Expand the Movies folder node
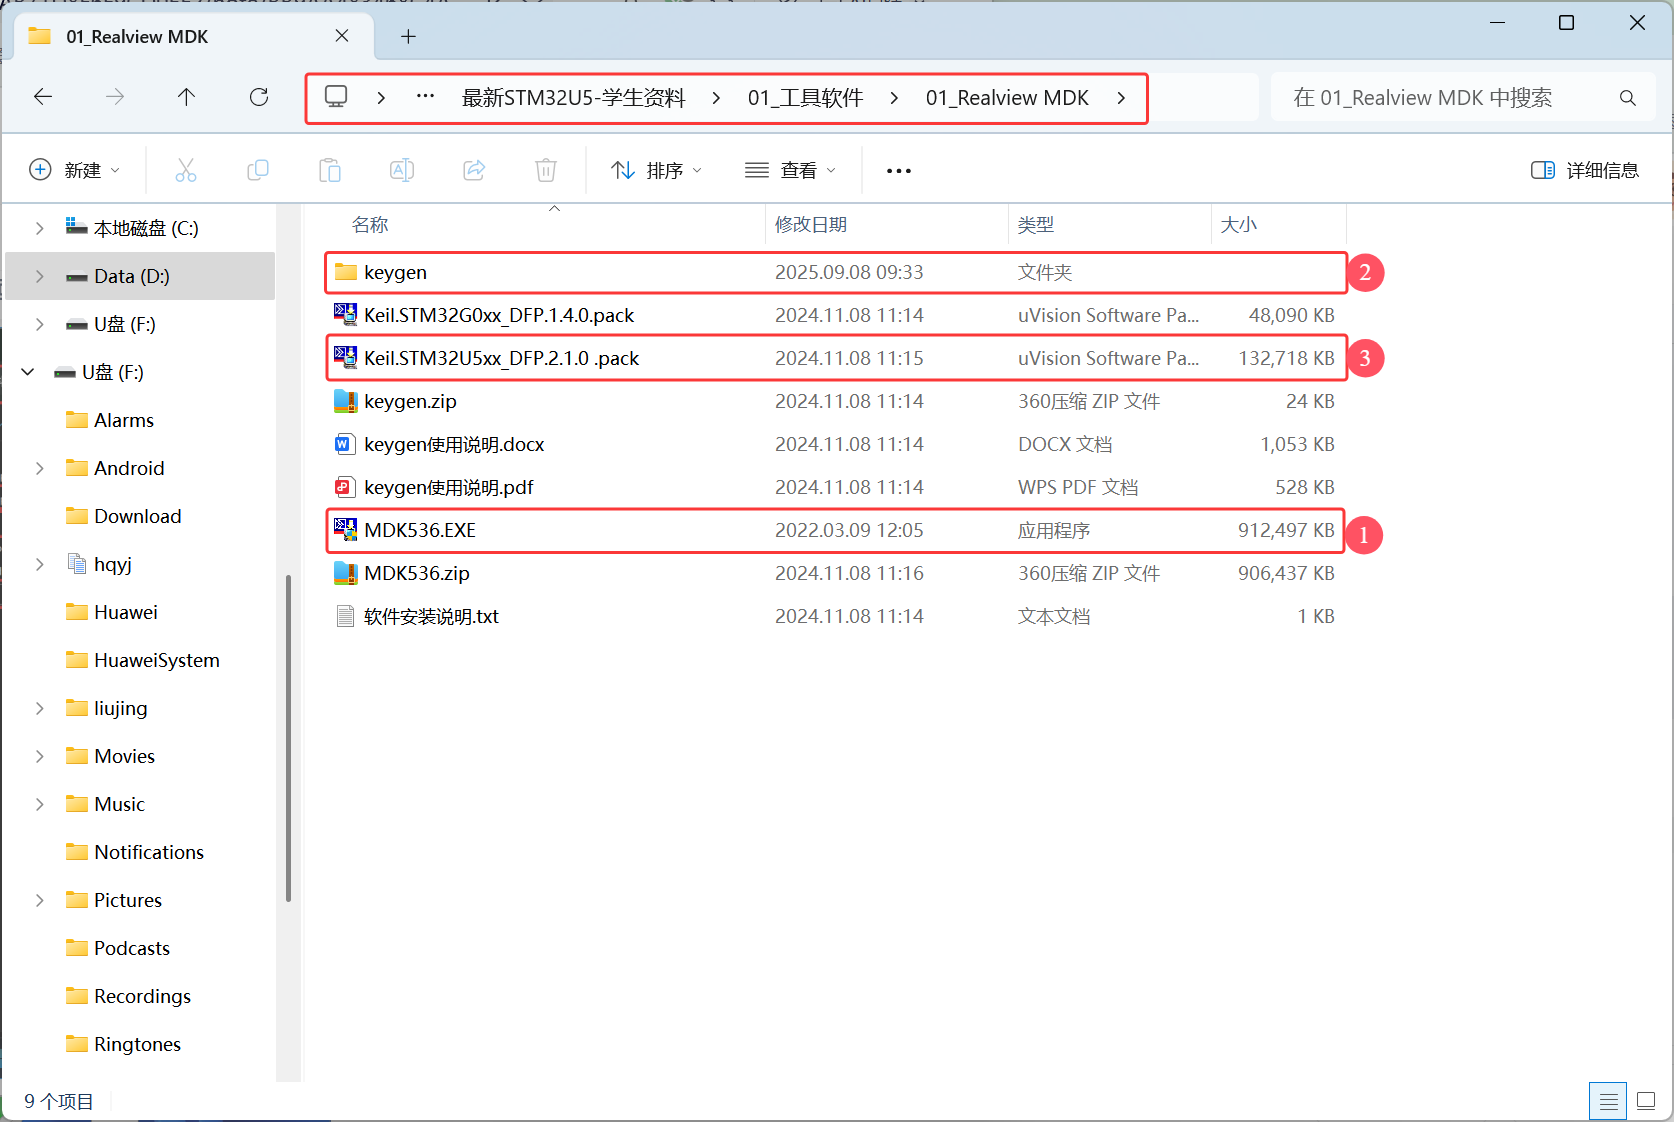Viewport: 1674px width, 1122px height. (39, 756)
